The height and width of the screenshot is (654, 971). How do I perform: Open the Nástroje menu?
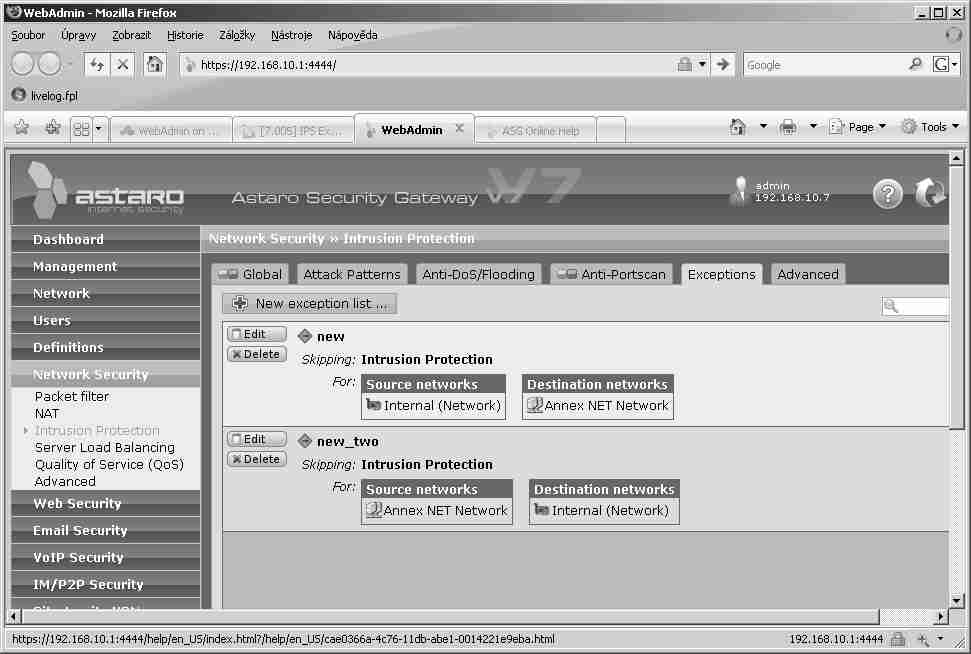tap(292, 35)
